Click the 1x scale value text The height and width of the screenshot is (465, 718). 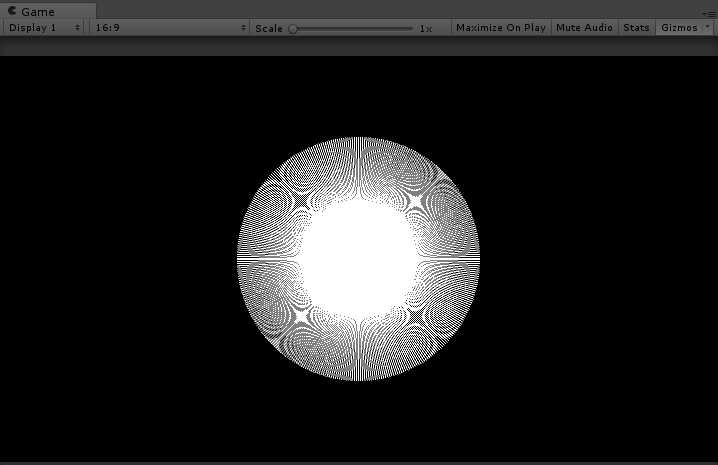click(426, 28)
